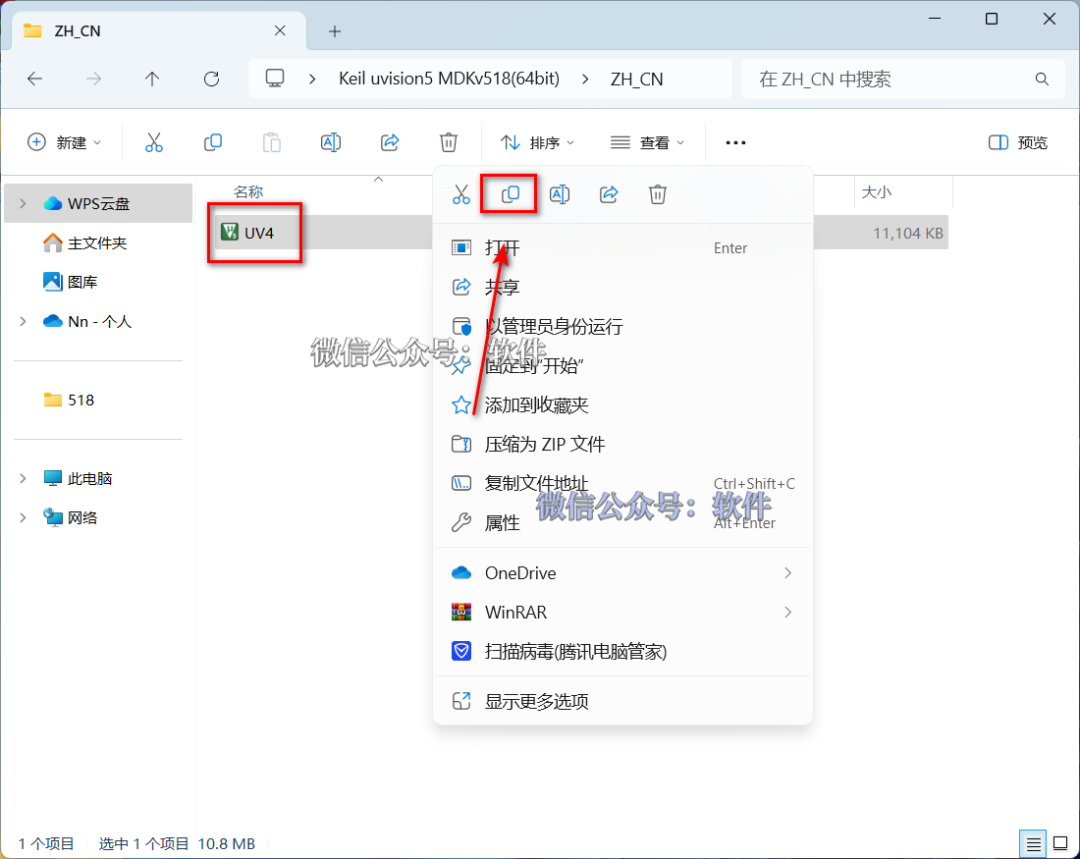Click the 11,104 KB size cell

coord(908,234)
